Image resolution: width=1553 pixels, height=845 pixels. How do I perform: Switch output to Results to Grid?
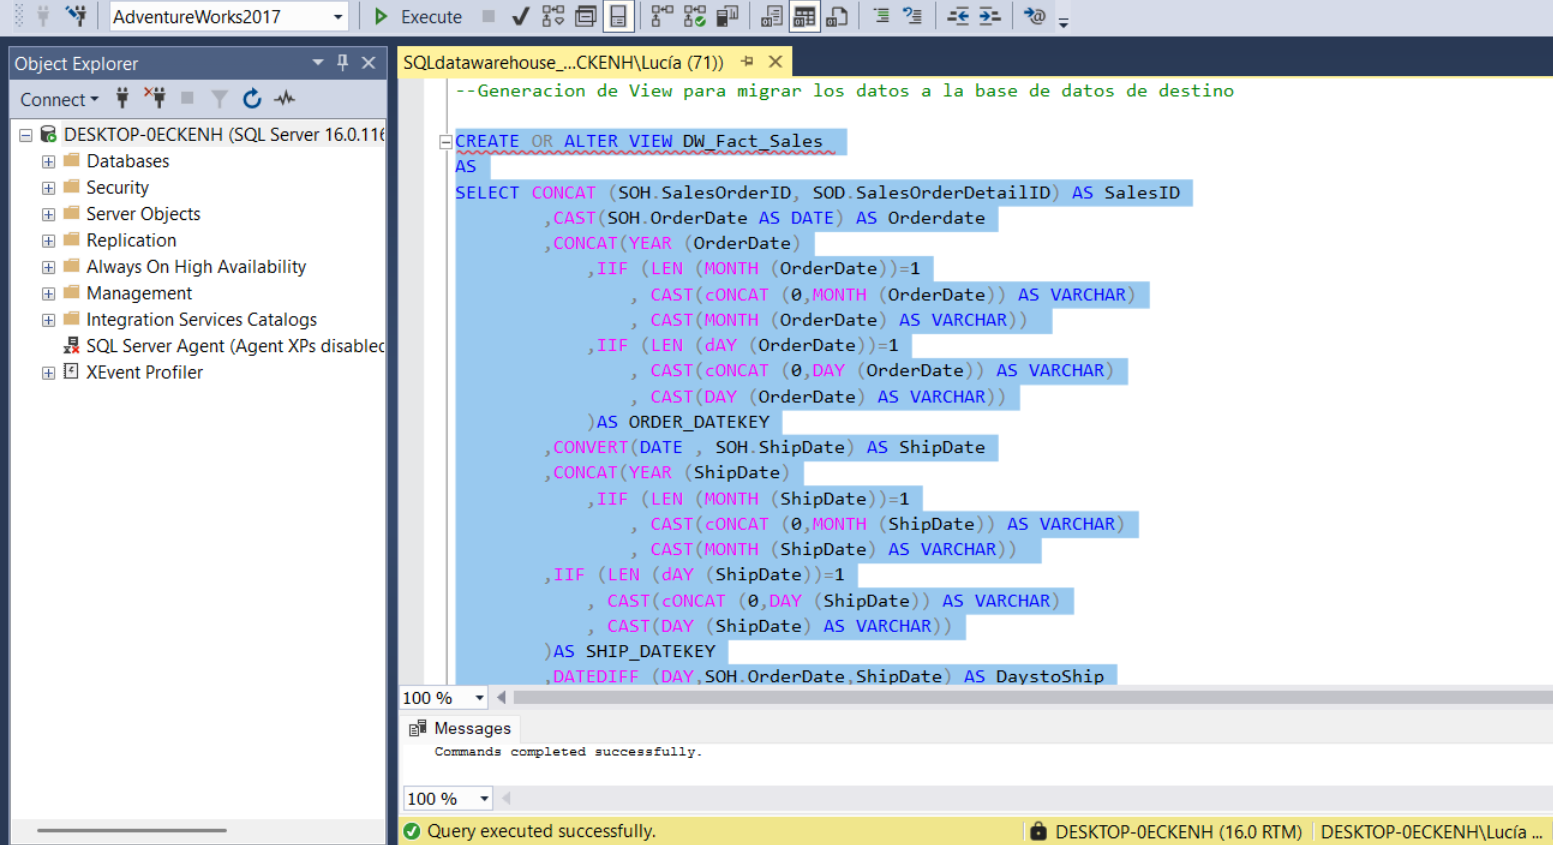pos(804,16)
